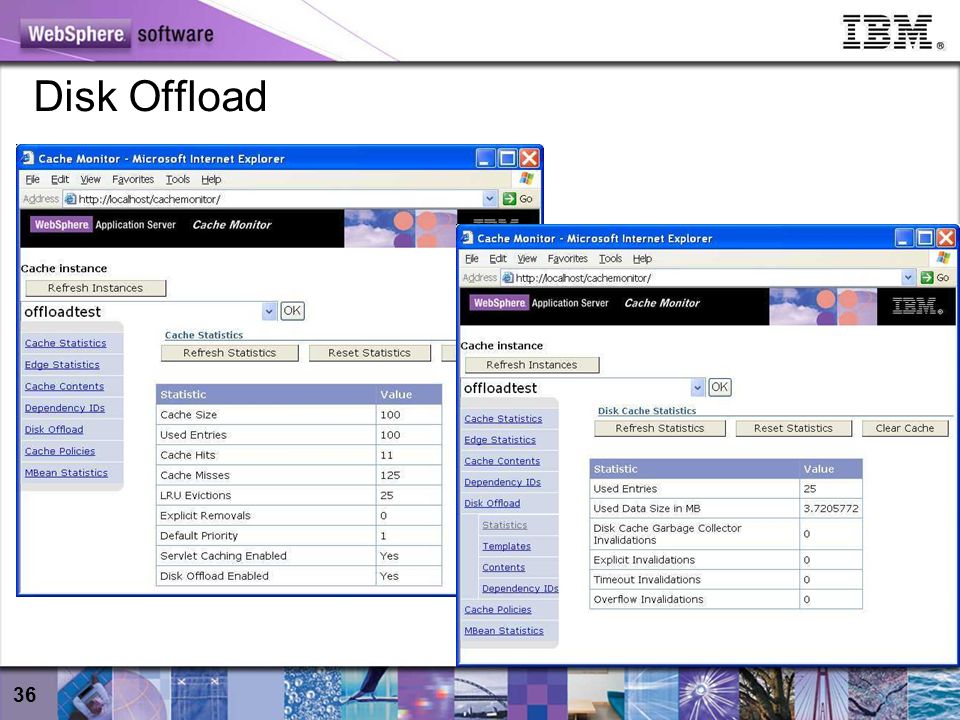Open Contents sublink under Disk Offload

click(x=503, y=568)
